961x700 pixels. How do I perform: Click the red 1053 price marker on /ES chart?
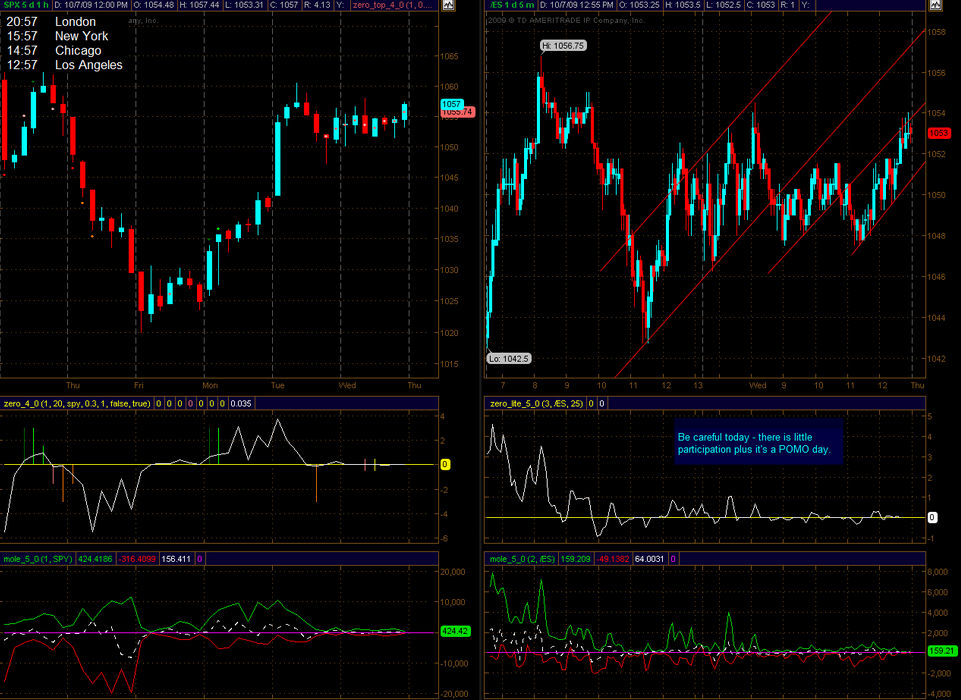(x=937, y=133)
